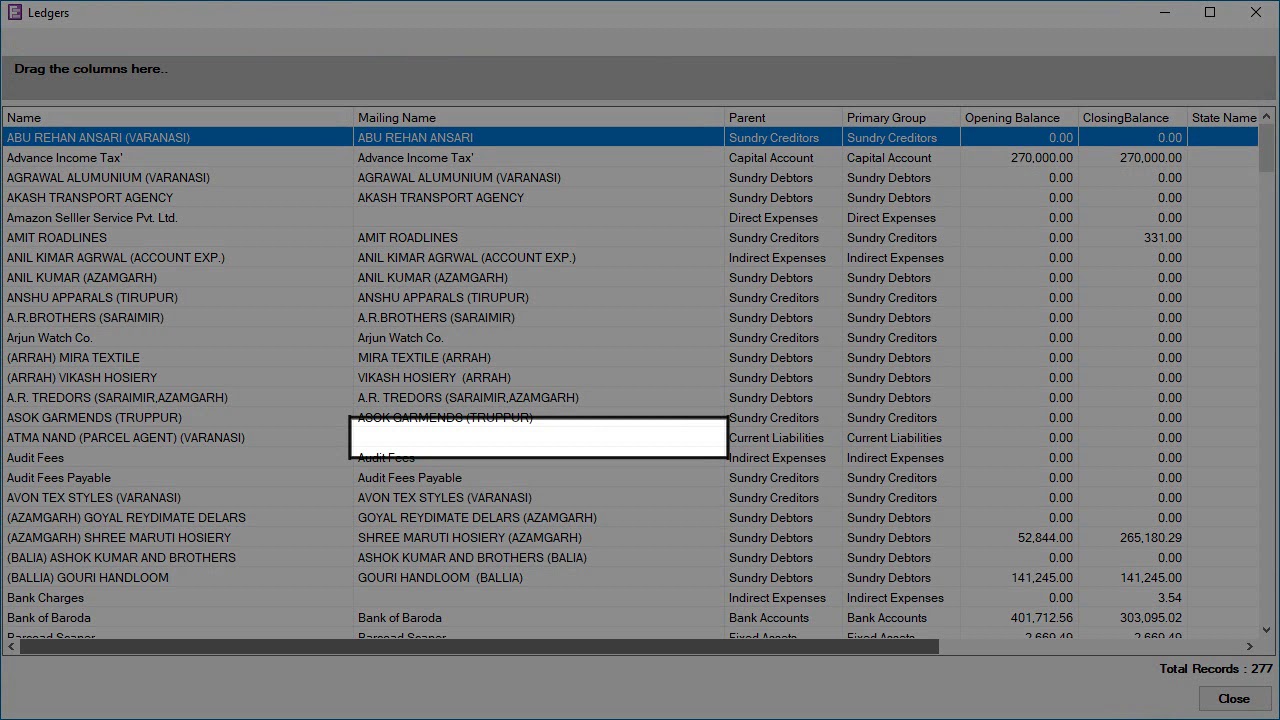Select ANSHU APPARALS (TIRUPUR) in Name column
This screenshot has height=720, width=1280.
point(179,297)
